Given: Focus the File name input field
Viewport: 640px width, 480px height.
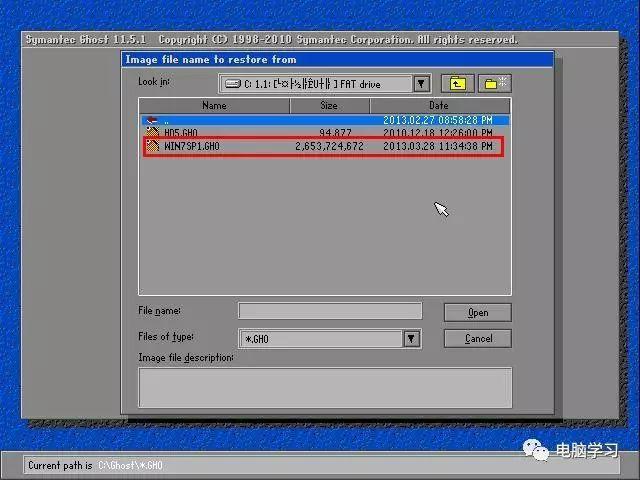Looking at the screenshot, I should 330,311.
